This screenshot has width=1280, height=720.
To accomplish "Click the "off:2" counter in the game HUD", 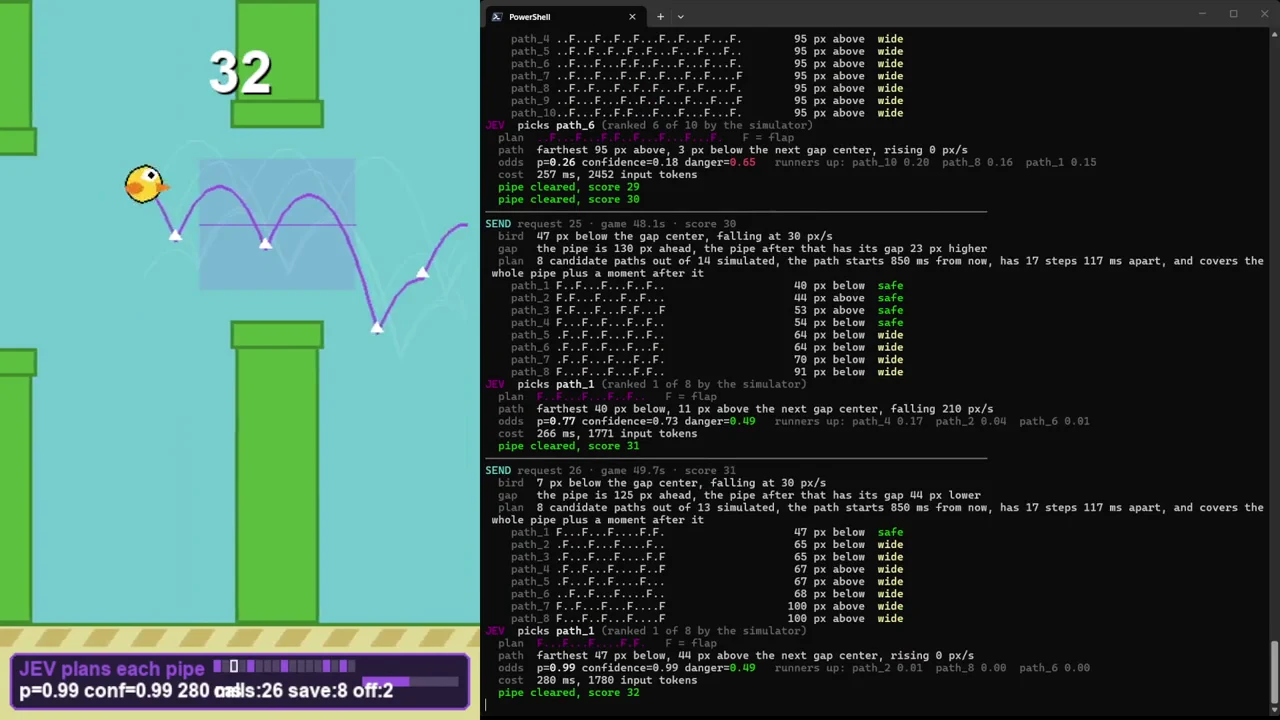I will tap(374, 691).
